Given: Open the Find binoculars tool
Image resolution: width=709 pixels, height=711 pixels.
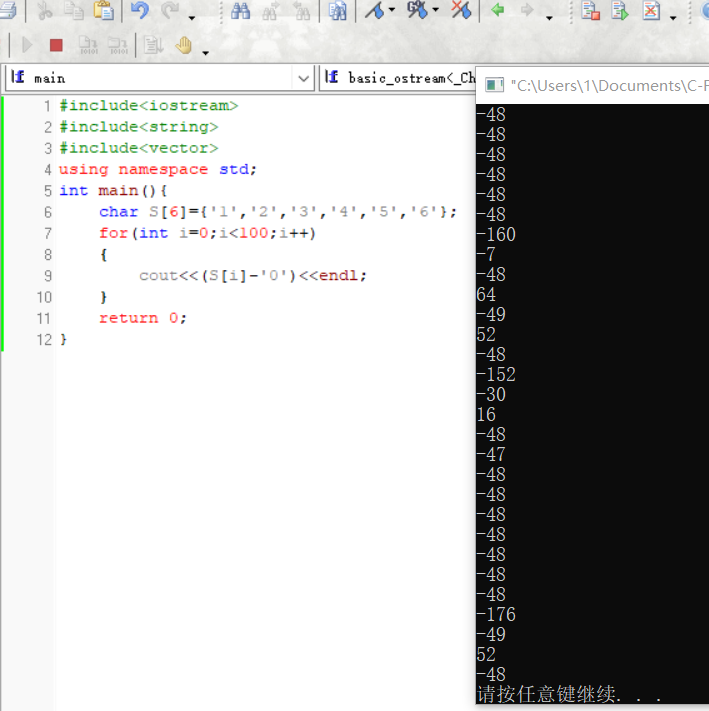Looking at the screenshot, I should click(240, 10).
